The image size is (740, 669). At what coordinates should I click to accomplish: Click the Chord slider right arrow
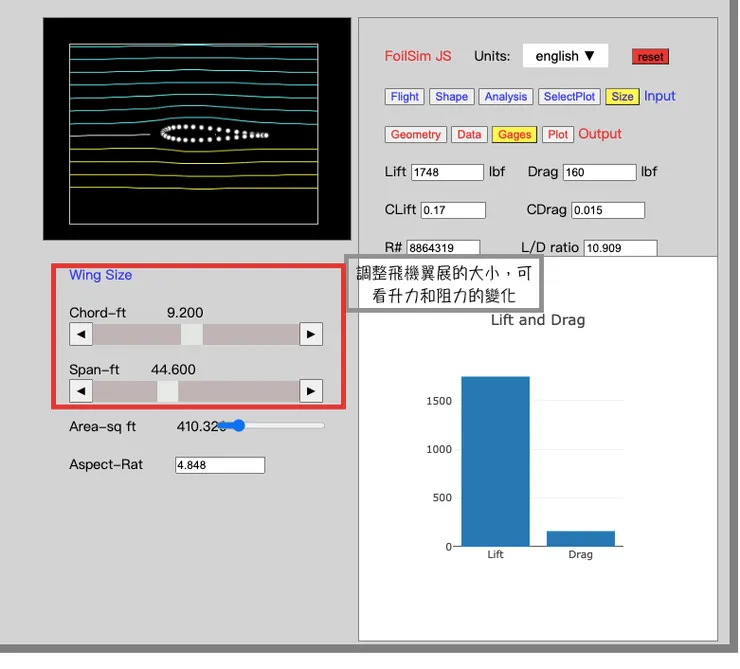coord(311,334)
